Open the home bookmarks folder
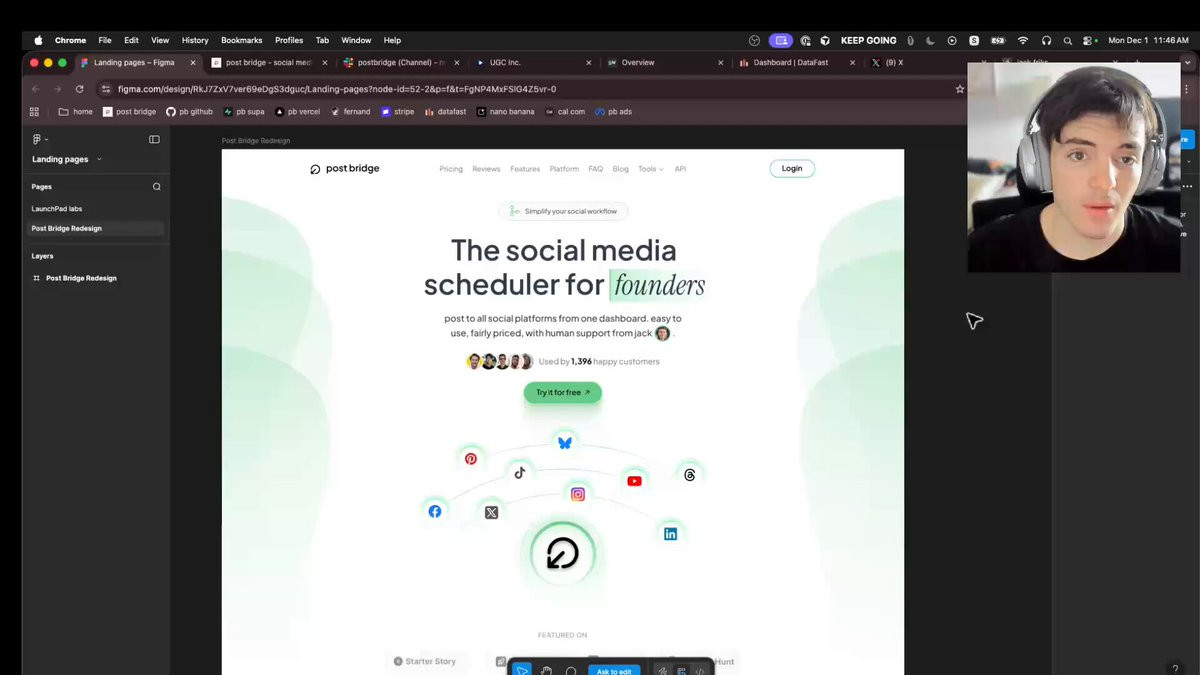 point(76,112)
